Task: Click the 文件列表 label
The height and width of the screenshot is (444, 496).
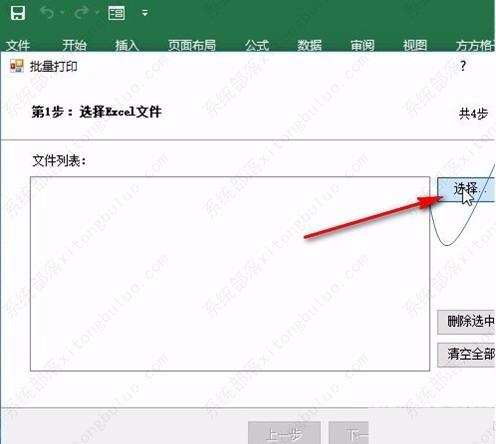Action: 59,161
